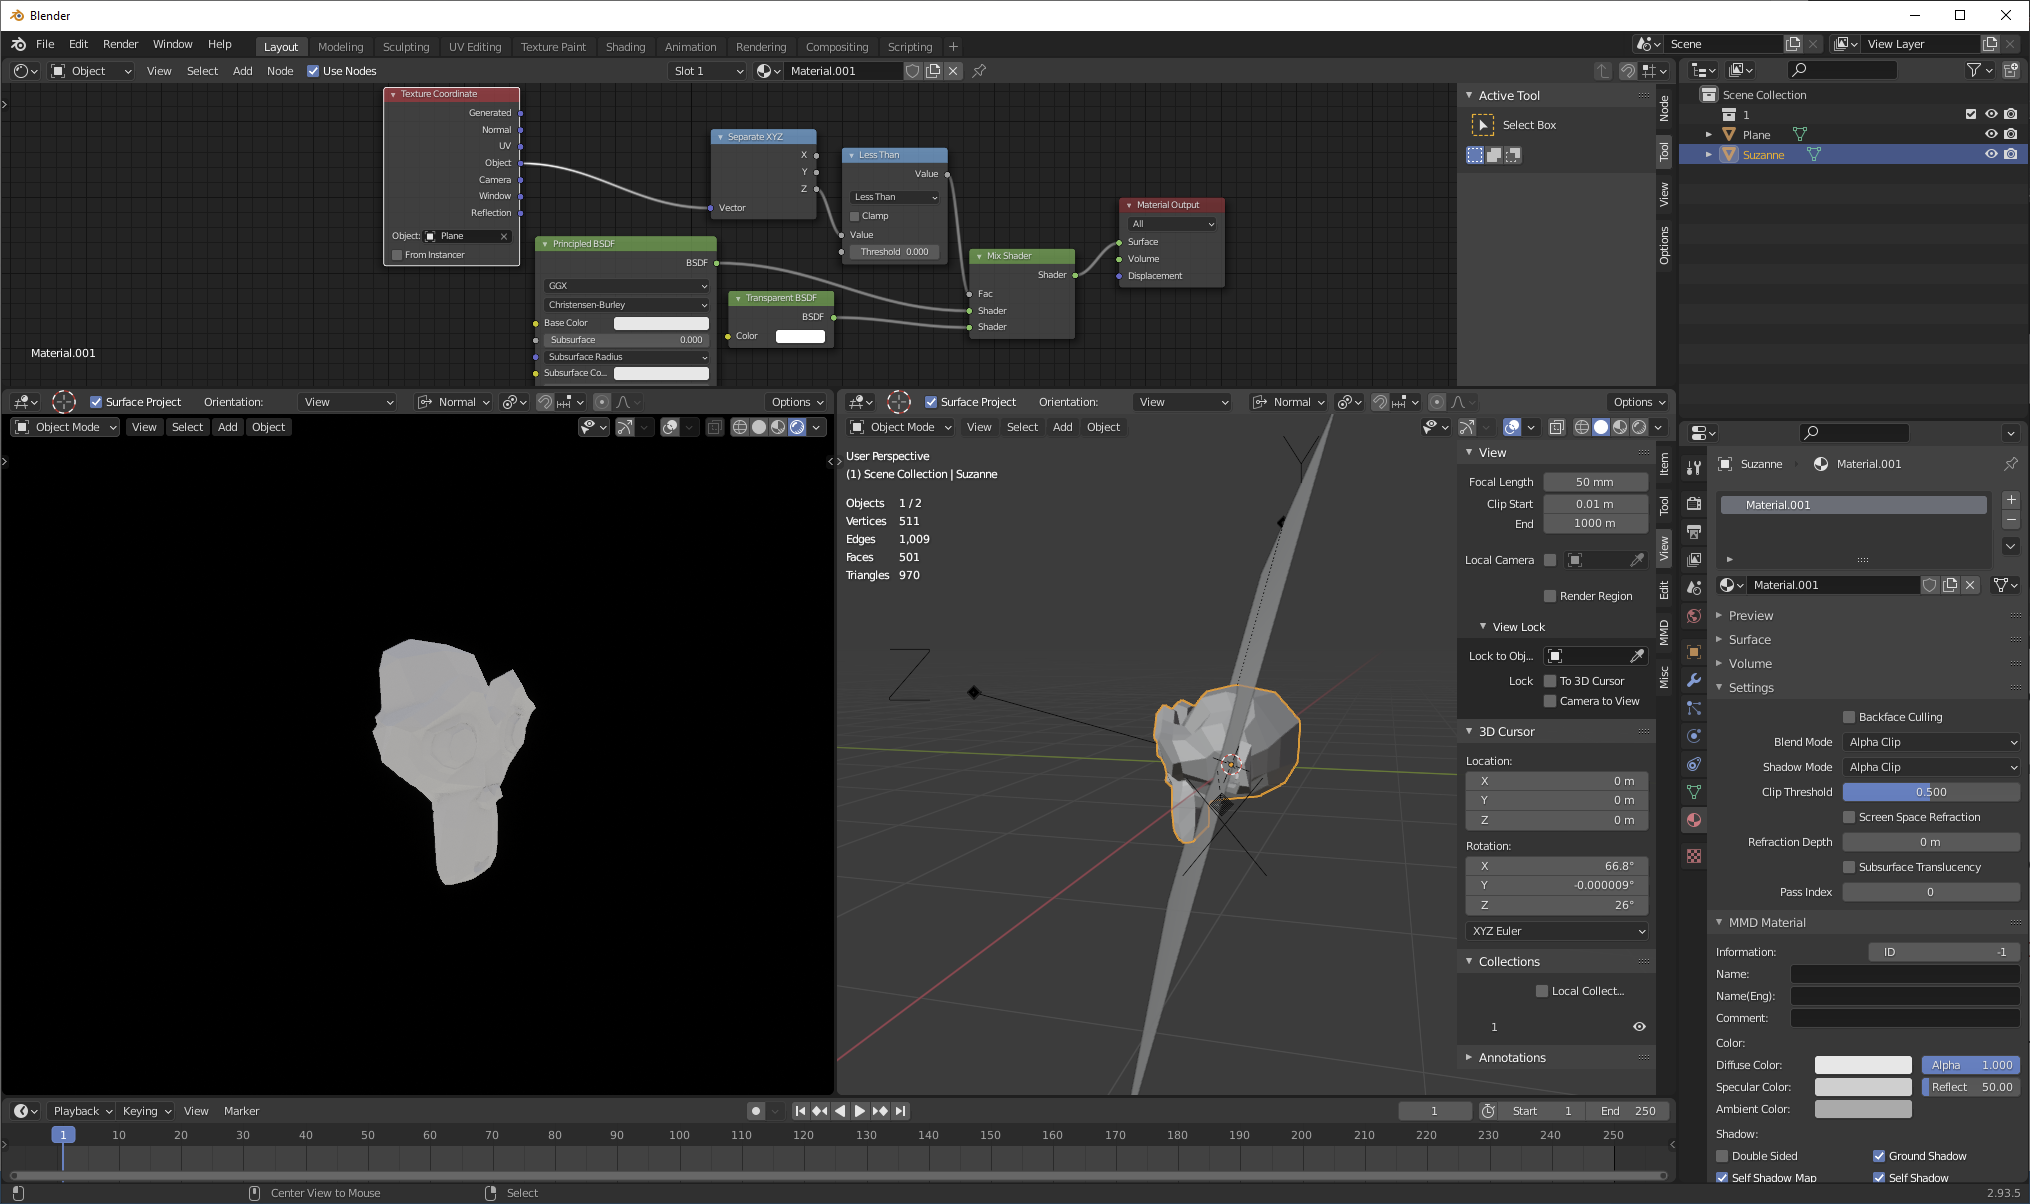2030x1204 pixels.
Task: Open Blend Mode dropdown
Action: click(x=1932, y=742)
